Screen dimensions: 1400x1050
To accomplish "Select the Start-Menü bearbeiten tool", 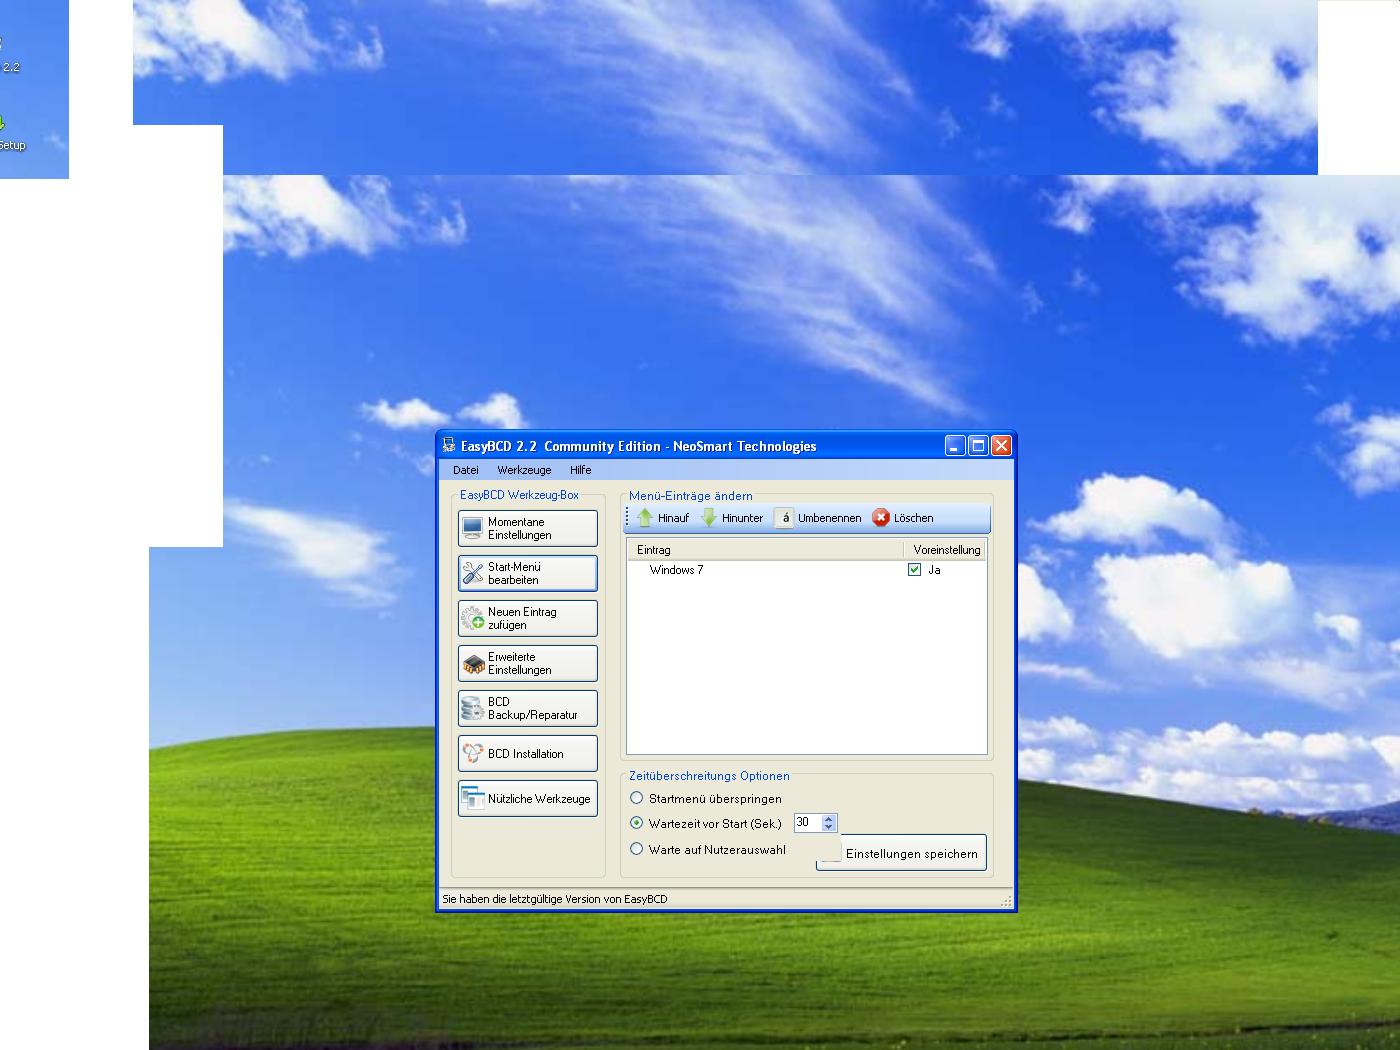I will coord(528,573).
